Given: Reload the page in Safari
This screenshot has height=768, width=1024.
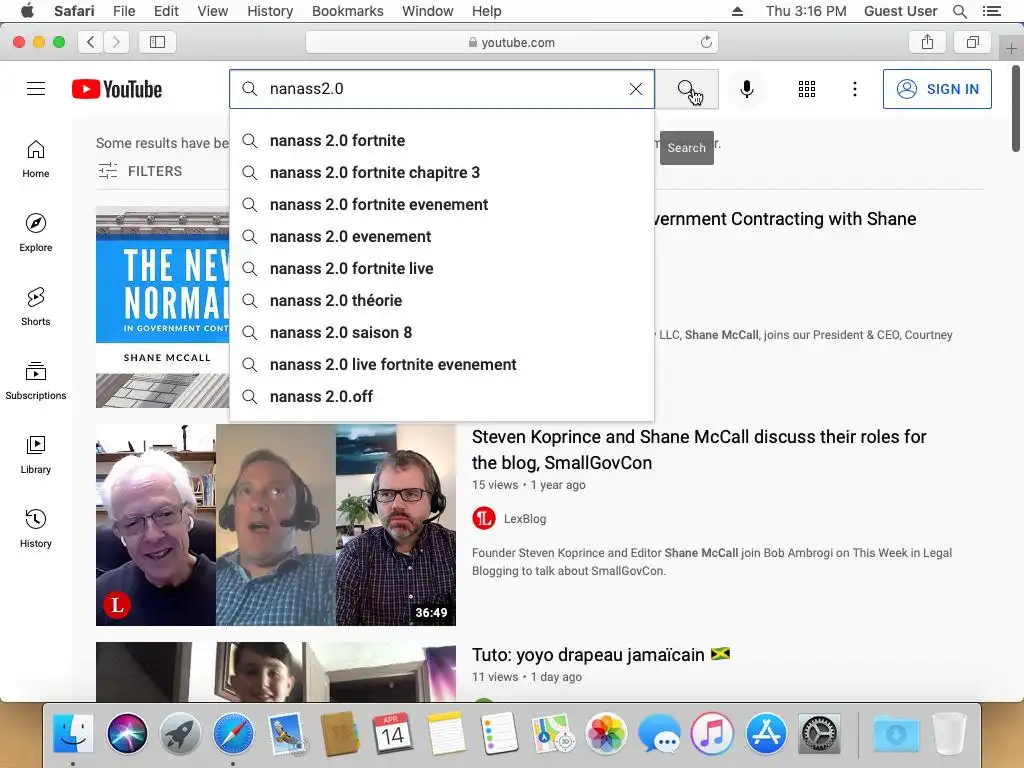Looking at the screenshot, I should (x=706, y=42).
